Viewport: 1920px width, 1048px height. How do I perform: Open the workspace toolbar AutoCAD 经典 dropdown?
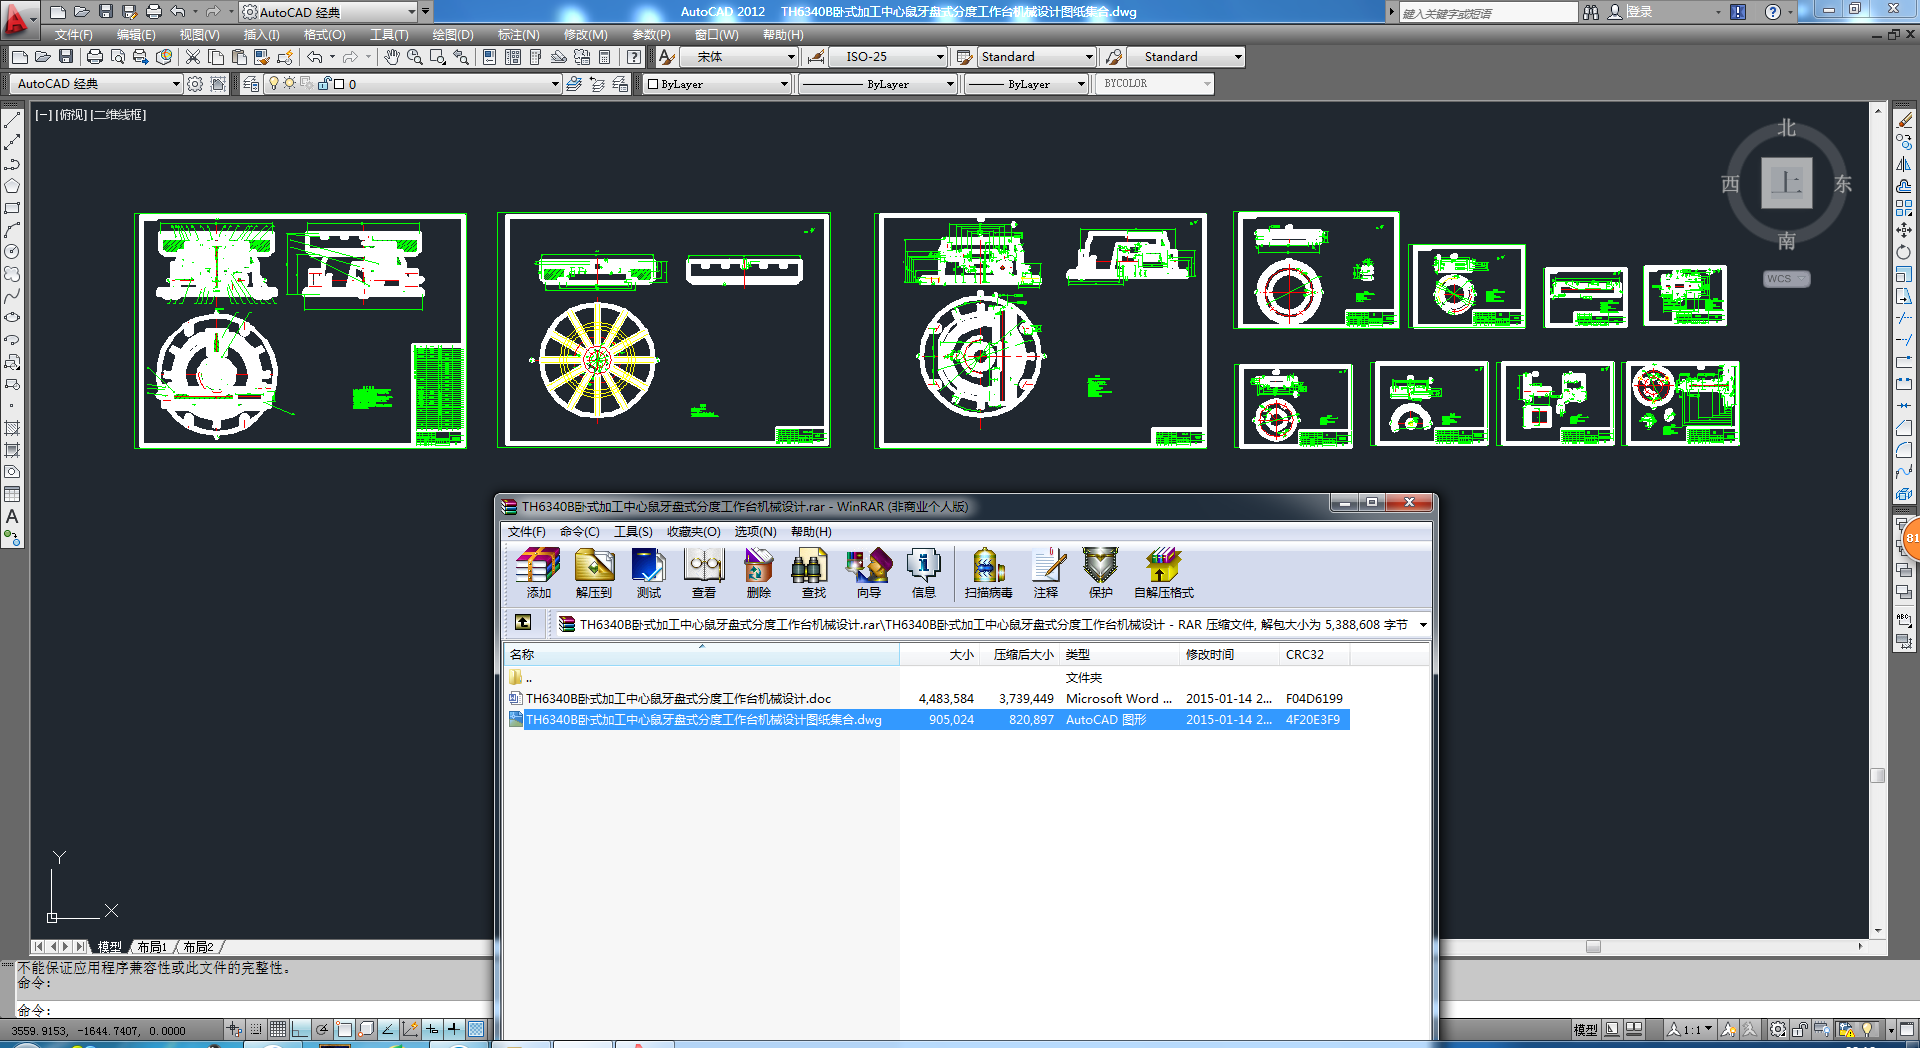(98, 84)
